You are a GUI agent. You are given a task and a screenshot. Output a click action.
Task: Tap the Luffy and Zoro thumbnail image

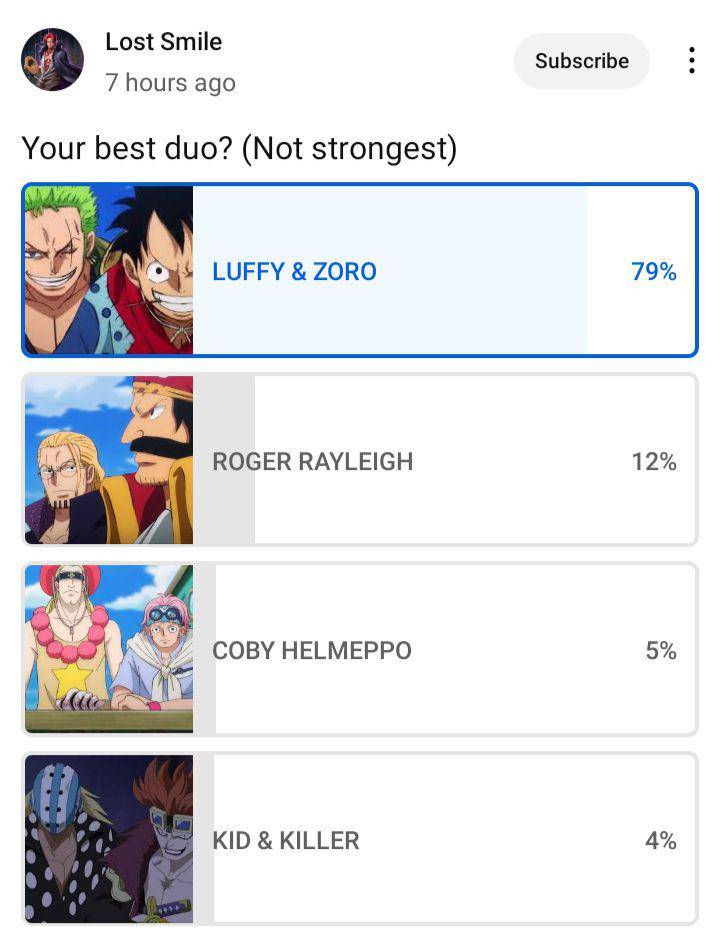(x=109, y=270)
